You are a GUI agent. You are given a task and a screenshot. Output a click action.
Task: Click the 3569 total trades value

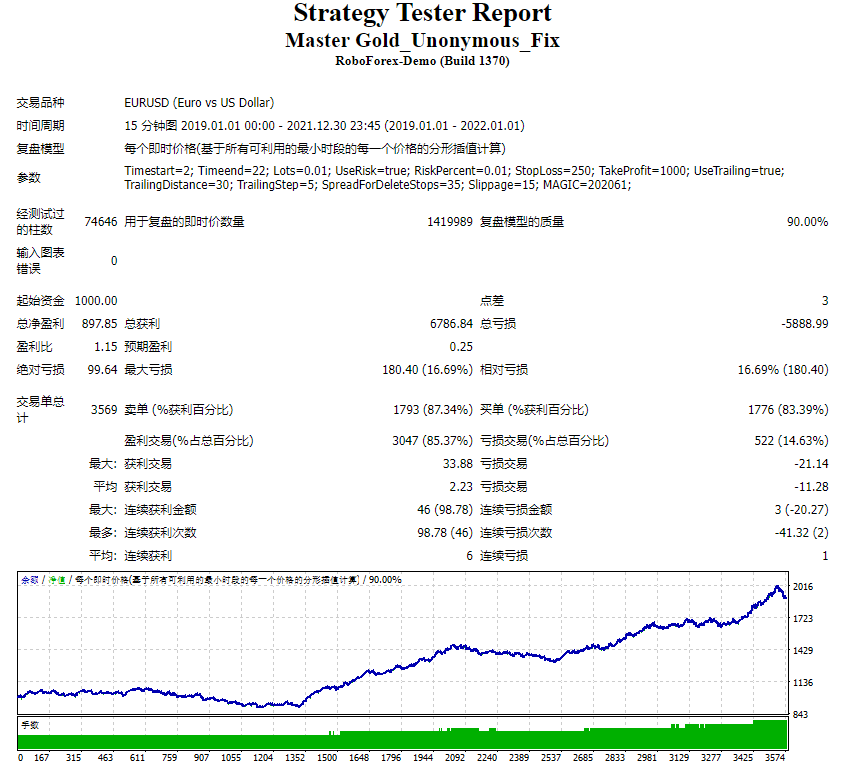tap(104, 410)
